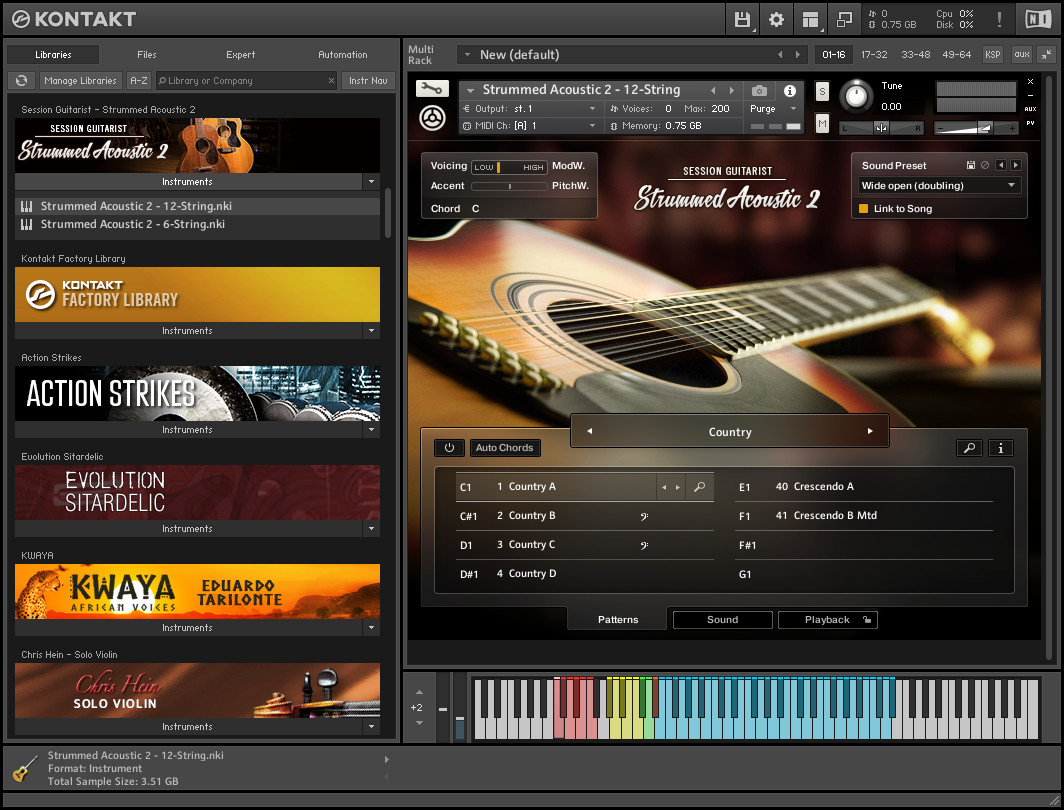Open Multi Rack New (default) dropdown arrow

(x=466, y=54)
